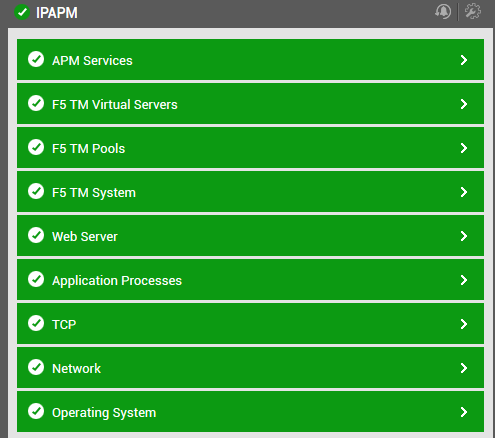Select the Operating System label
Viewport: 495px width, 438px height.
click(104, 413)
